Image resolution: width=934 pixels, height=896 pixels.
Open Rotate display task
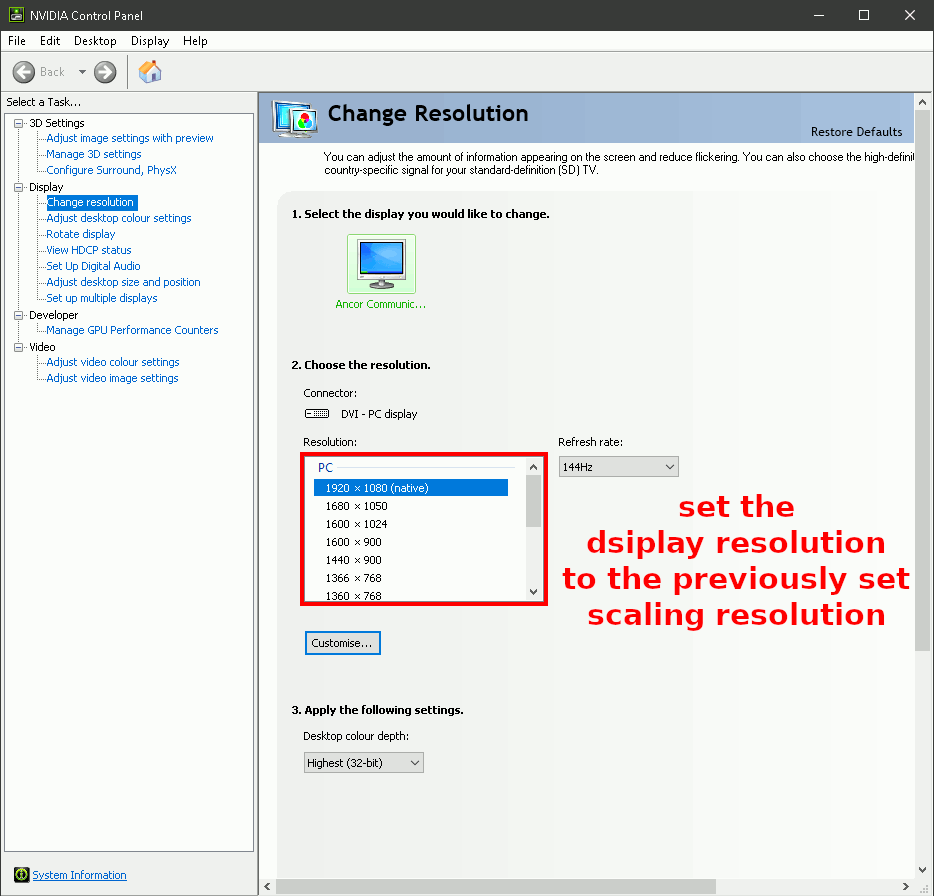[81, 234]
